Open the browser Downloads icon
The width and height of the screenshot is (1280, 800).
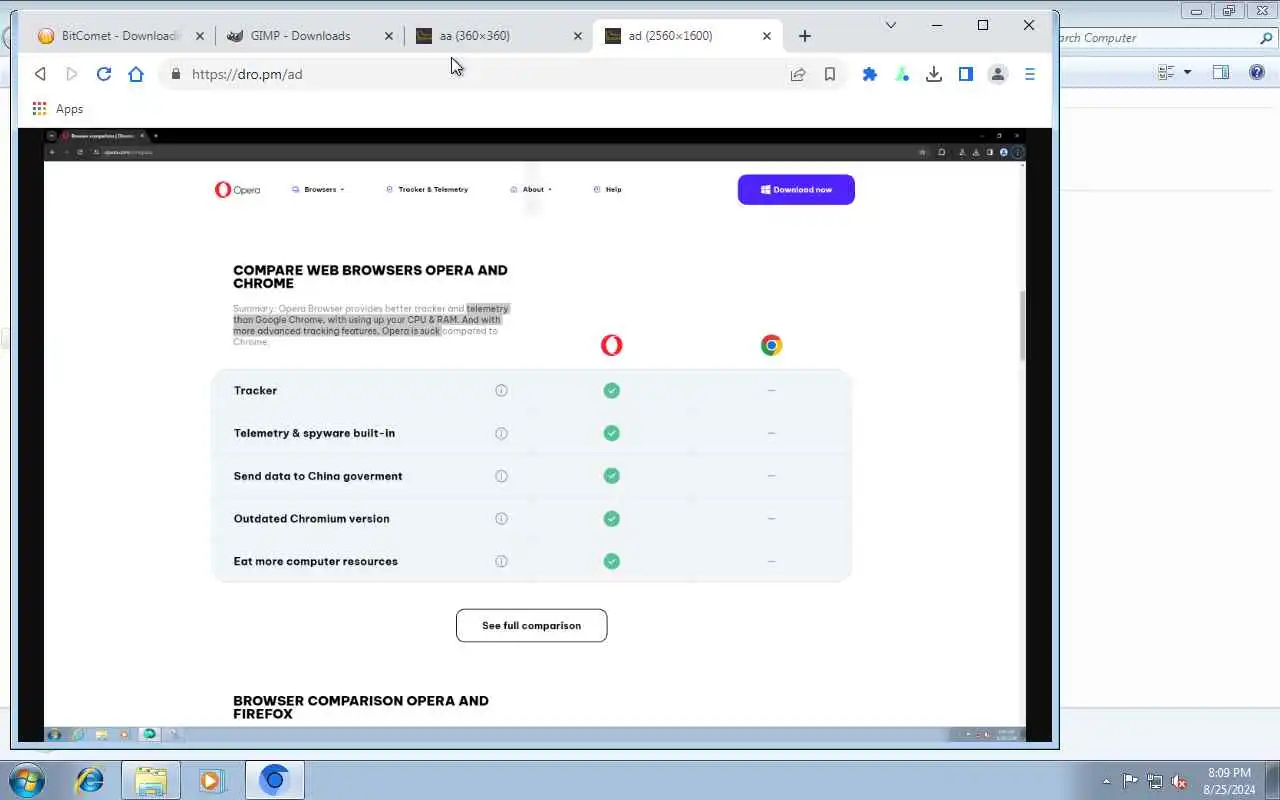click(x=934, y=74)
